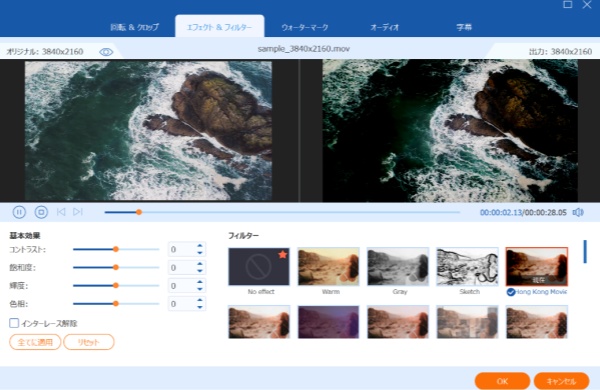The image size is (600, 390).
Task: Select the Hong Kong Movie filter
Action: coord(537,266)
